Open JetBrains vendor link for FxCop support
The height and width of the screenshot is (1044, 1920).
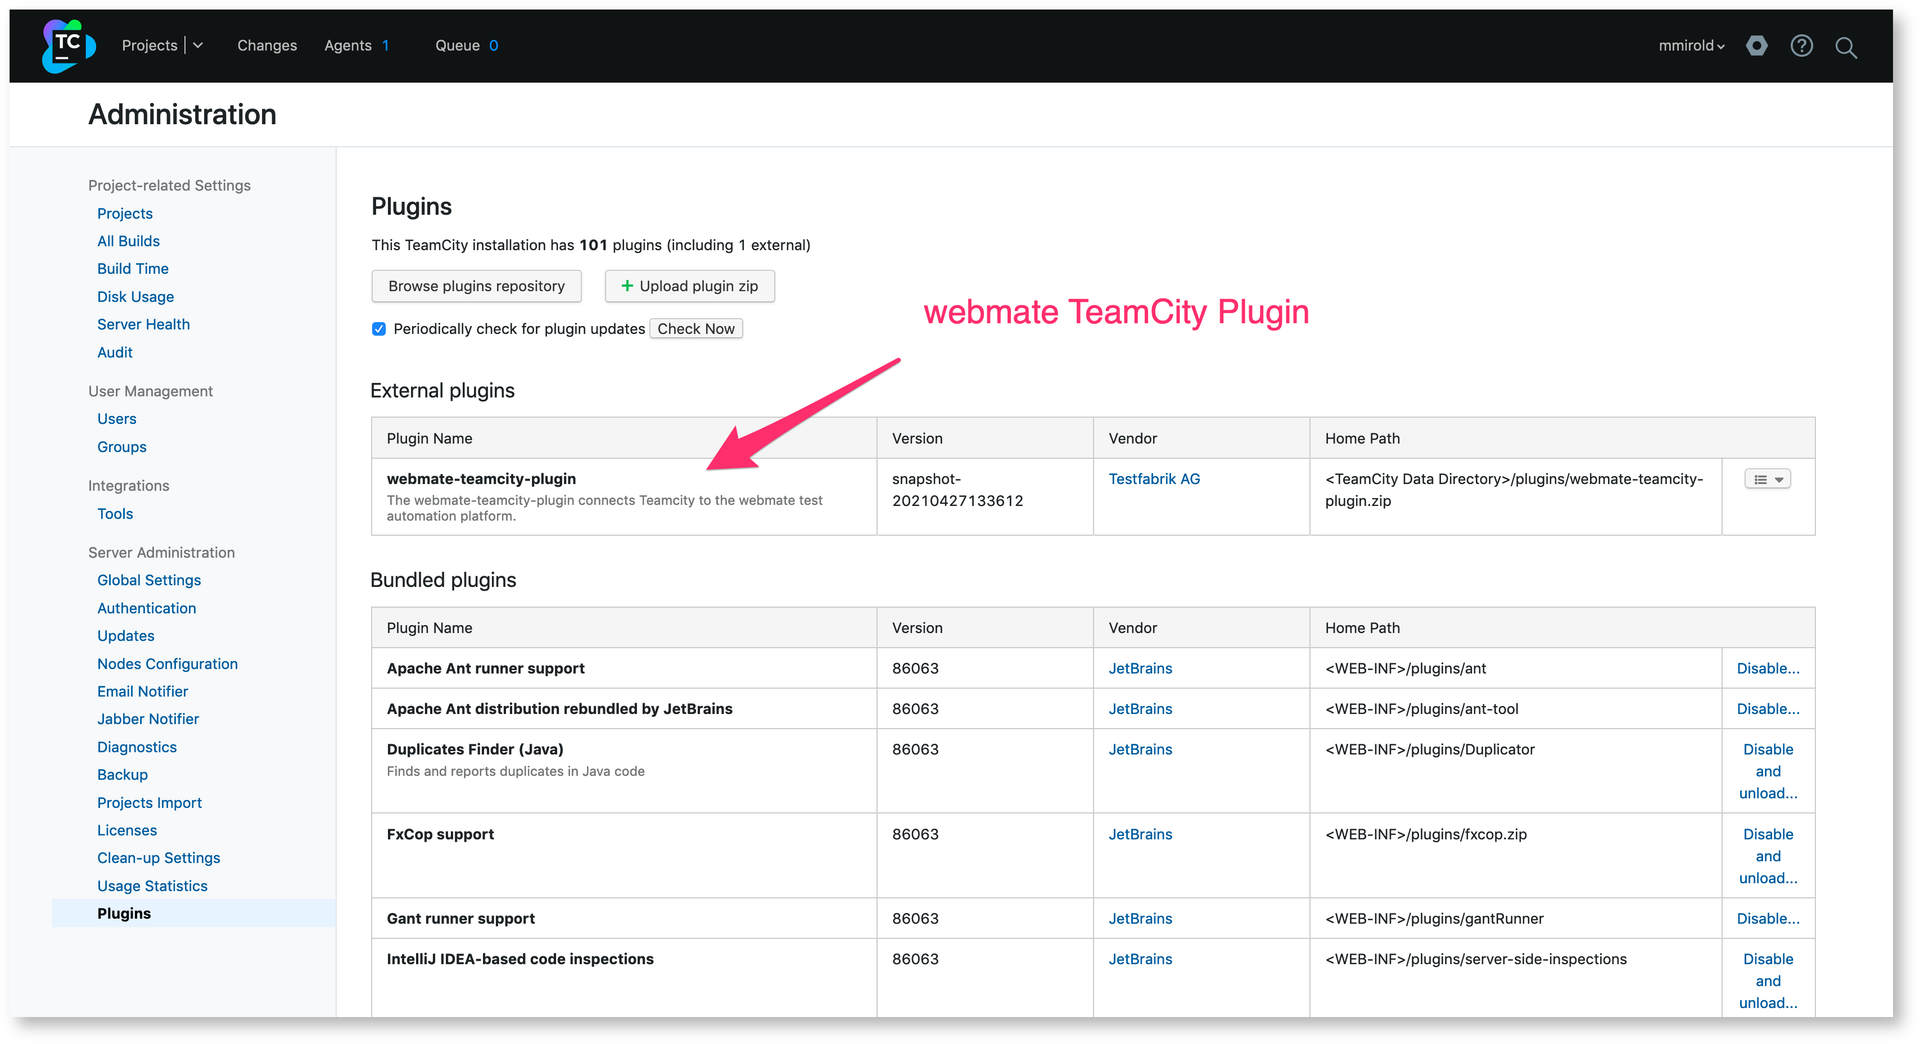coord(1140,835)
